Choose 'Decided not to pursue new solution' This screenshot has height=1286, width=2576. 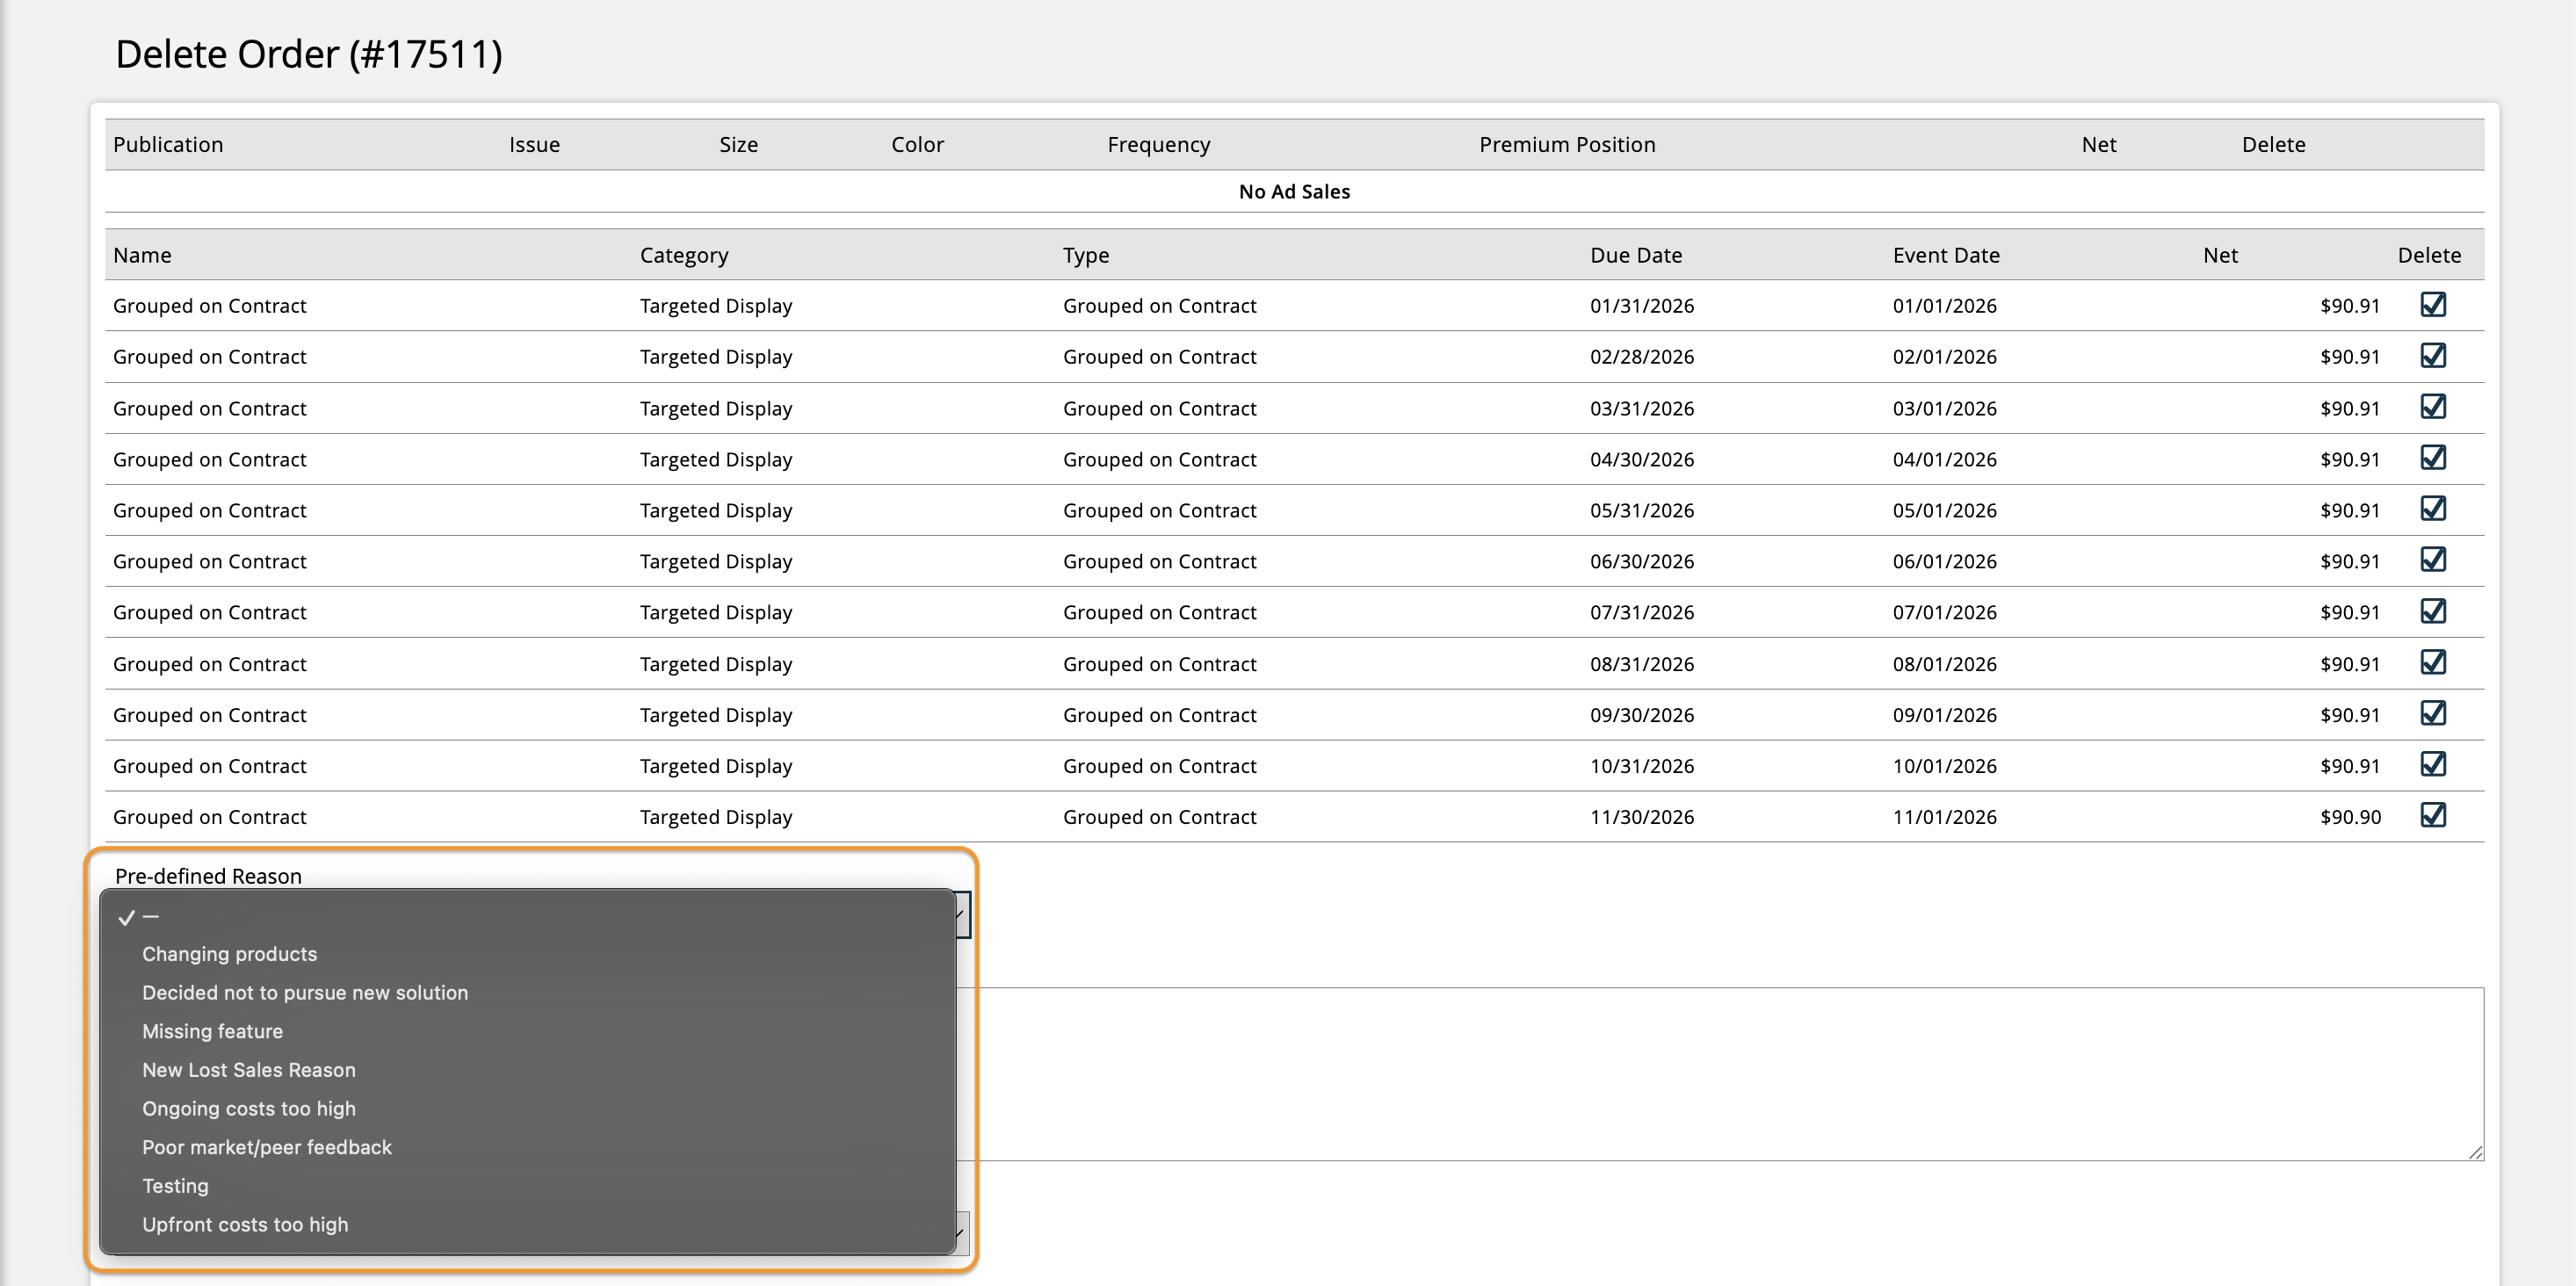[304, 993]
